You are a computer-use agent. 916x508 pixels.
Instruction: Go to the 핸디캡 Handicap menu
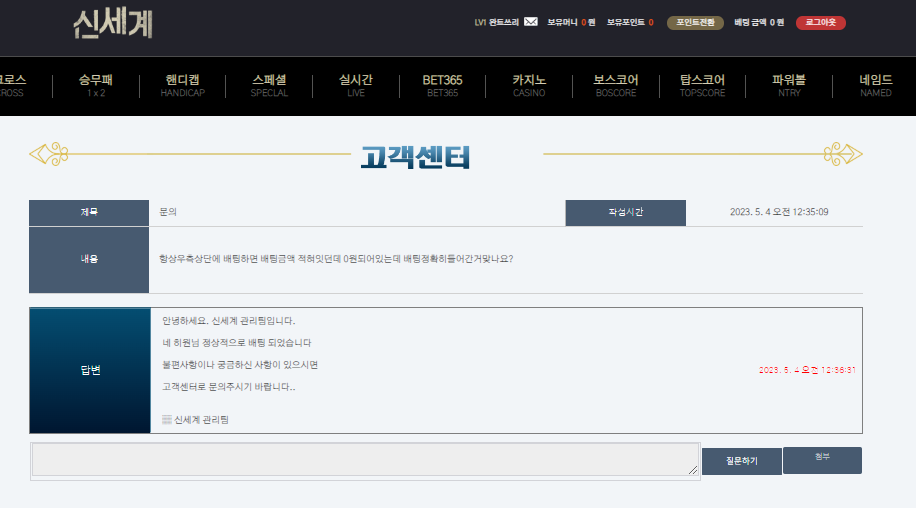click(x=183, y=86)
